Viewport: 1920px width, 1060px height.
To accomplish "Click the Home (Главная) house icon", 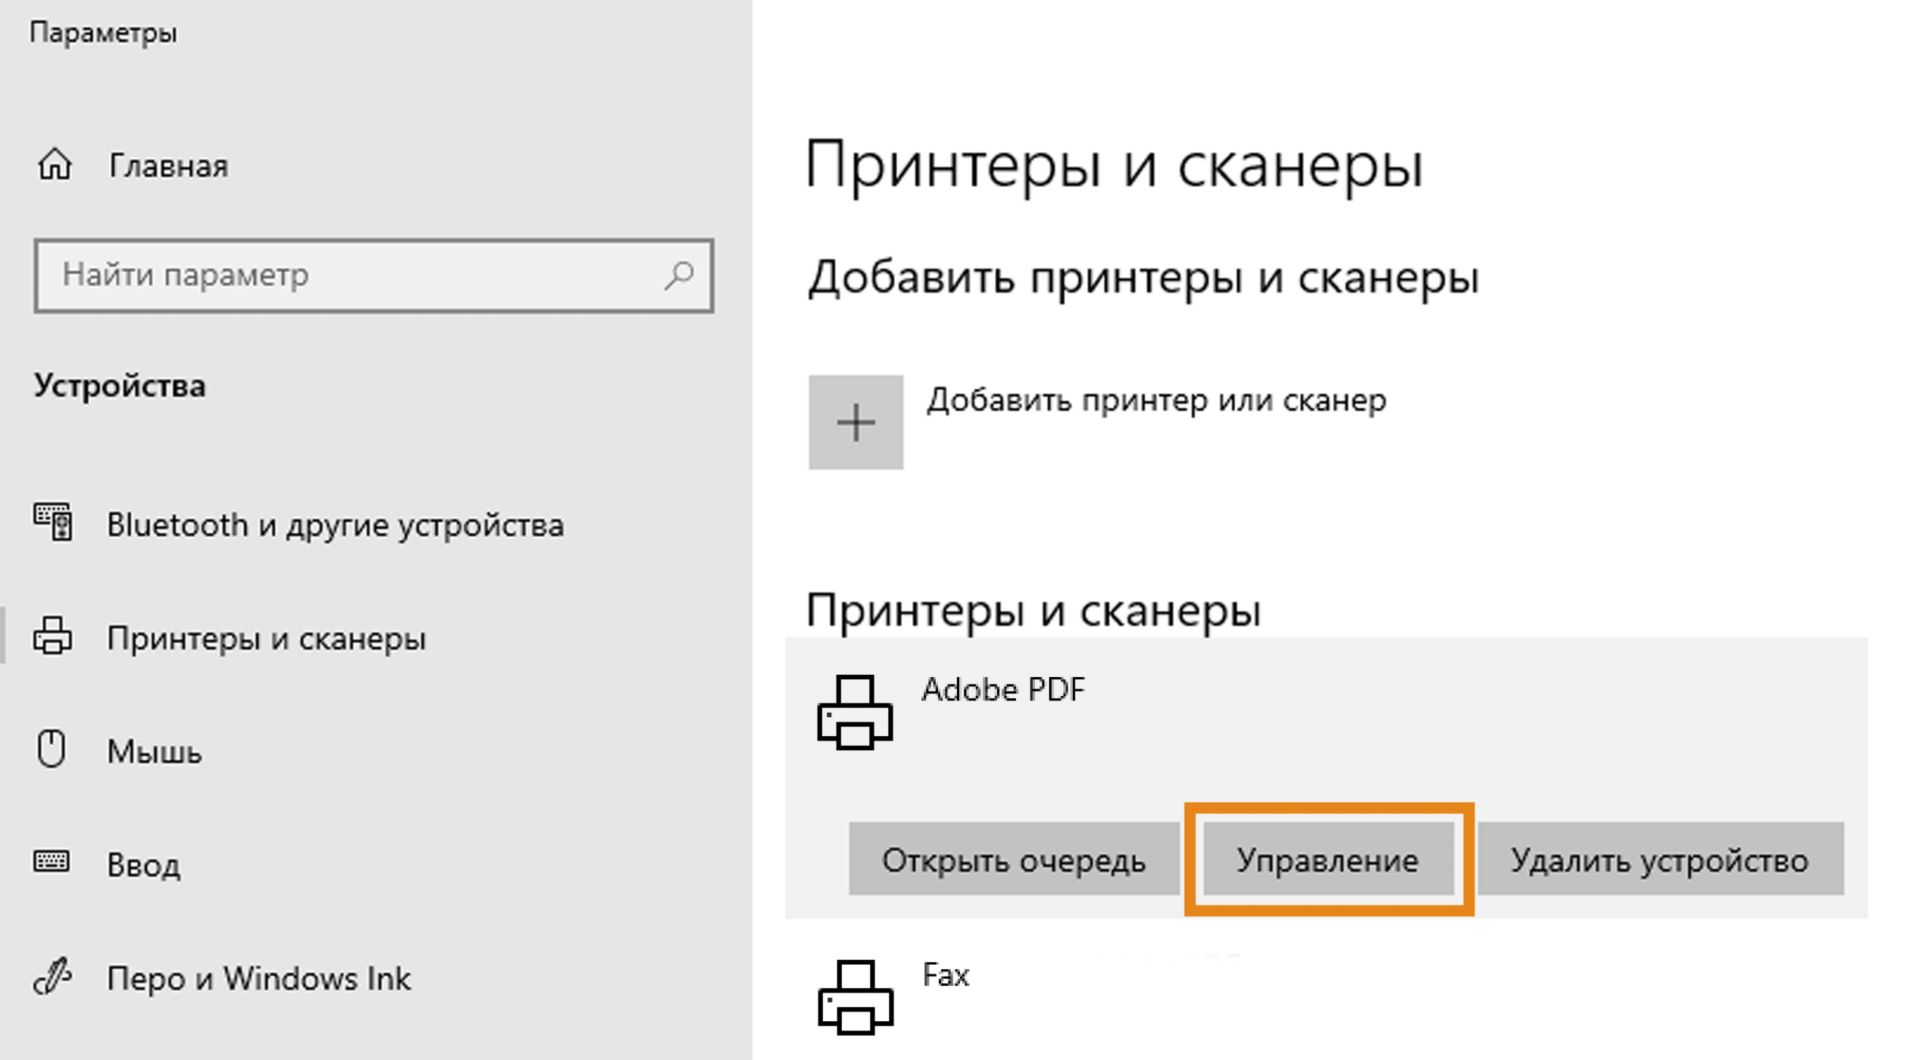I will click(55, 164).
